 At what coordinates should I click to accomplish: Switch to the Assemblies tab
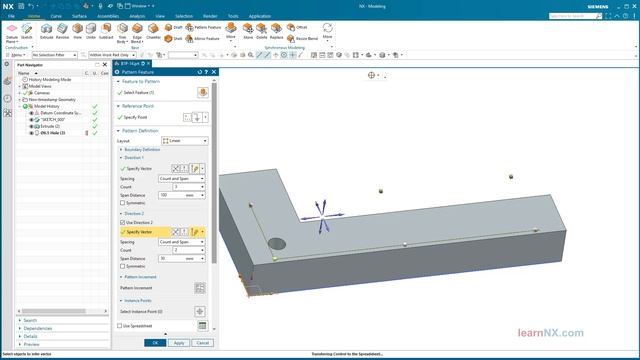click(108, 16)
